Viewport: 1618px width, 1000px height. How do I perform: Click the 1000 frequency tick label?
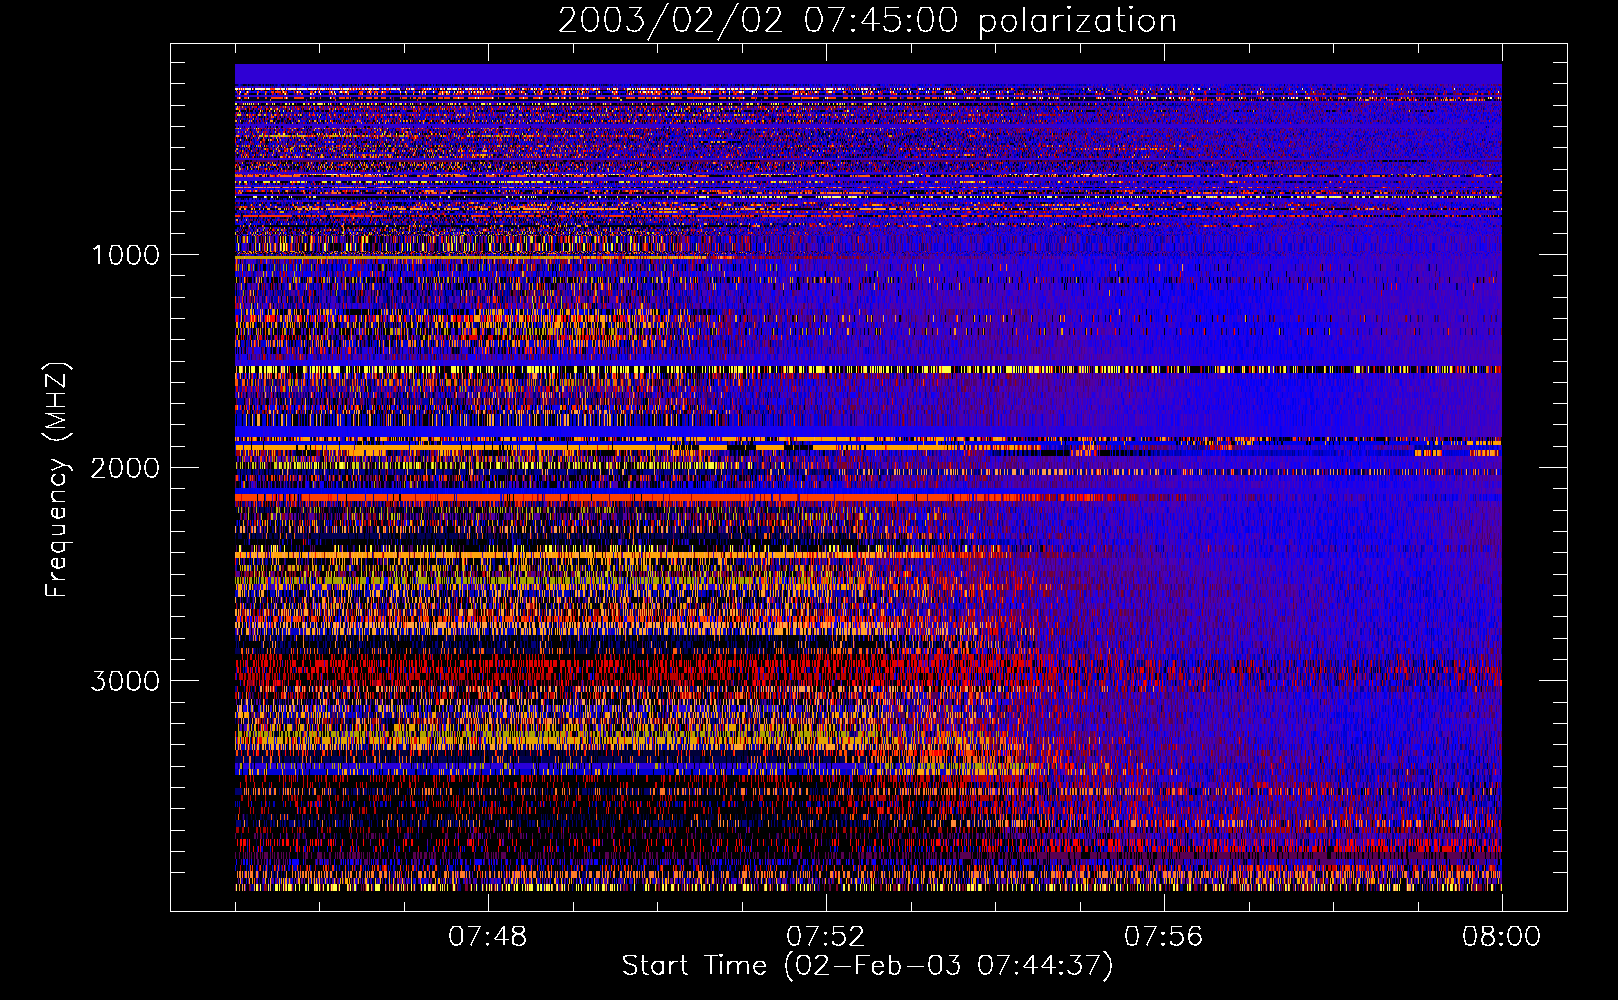pyautogui.click(x=126, y=255)
